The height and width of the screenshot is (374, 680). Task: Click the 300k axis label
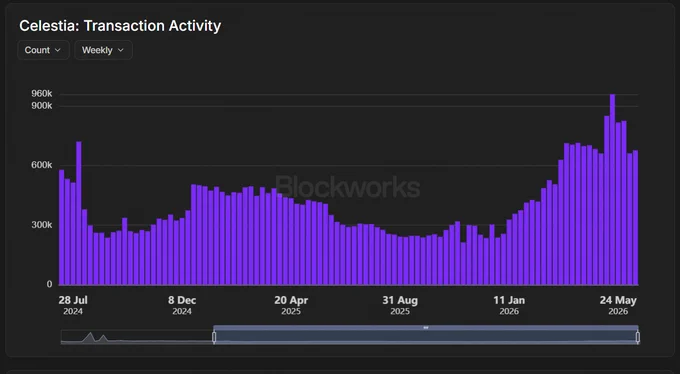coord(42,225)
